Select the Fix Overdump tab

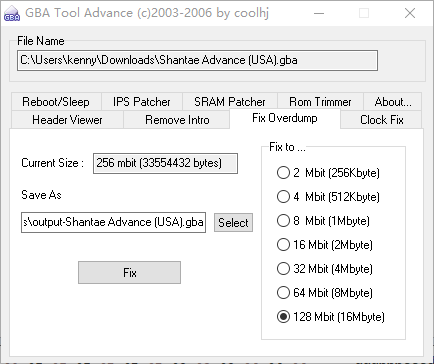[x=285, y=118]
